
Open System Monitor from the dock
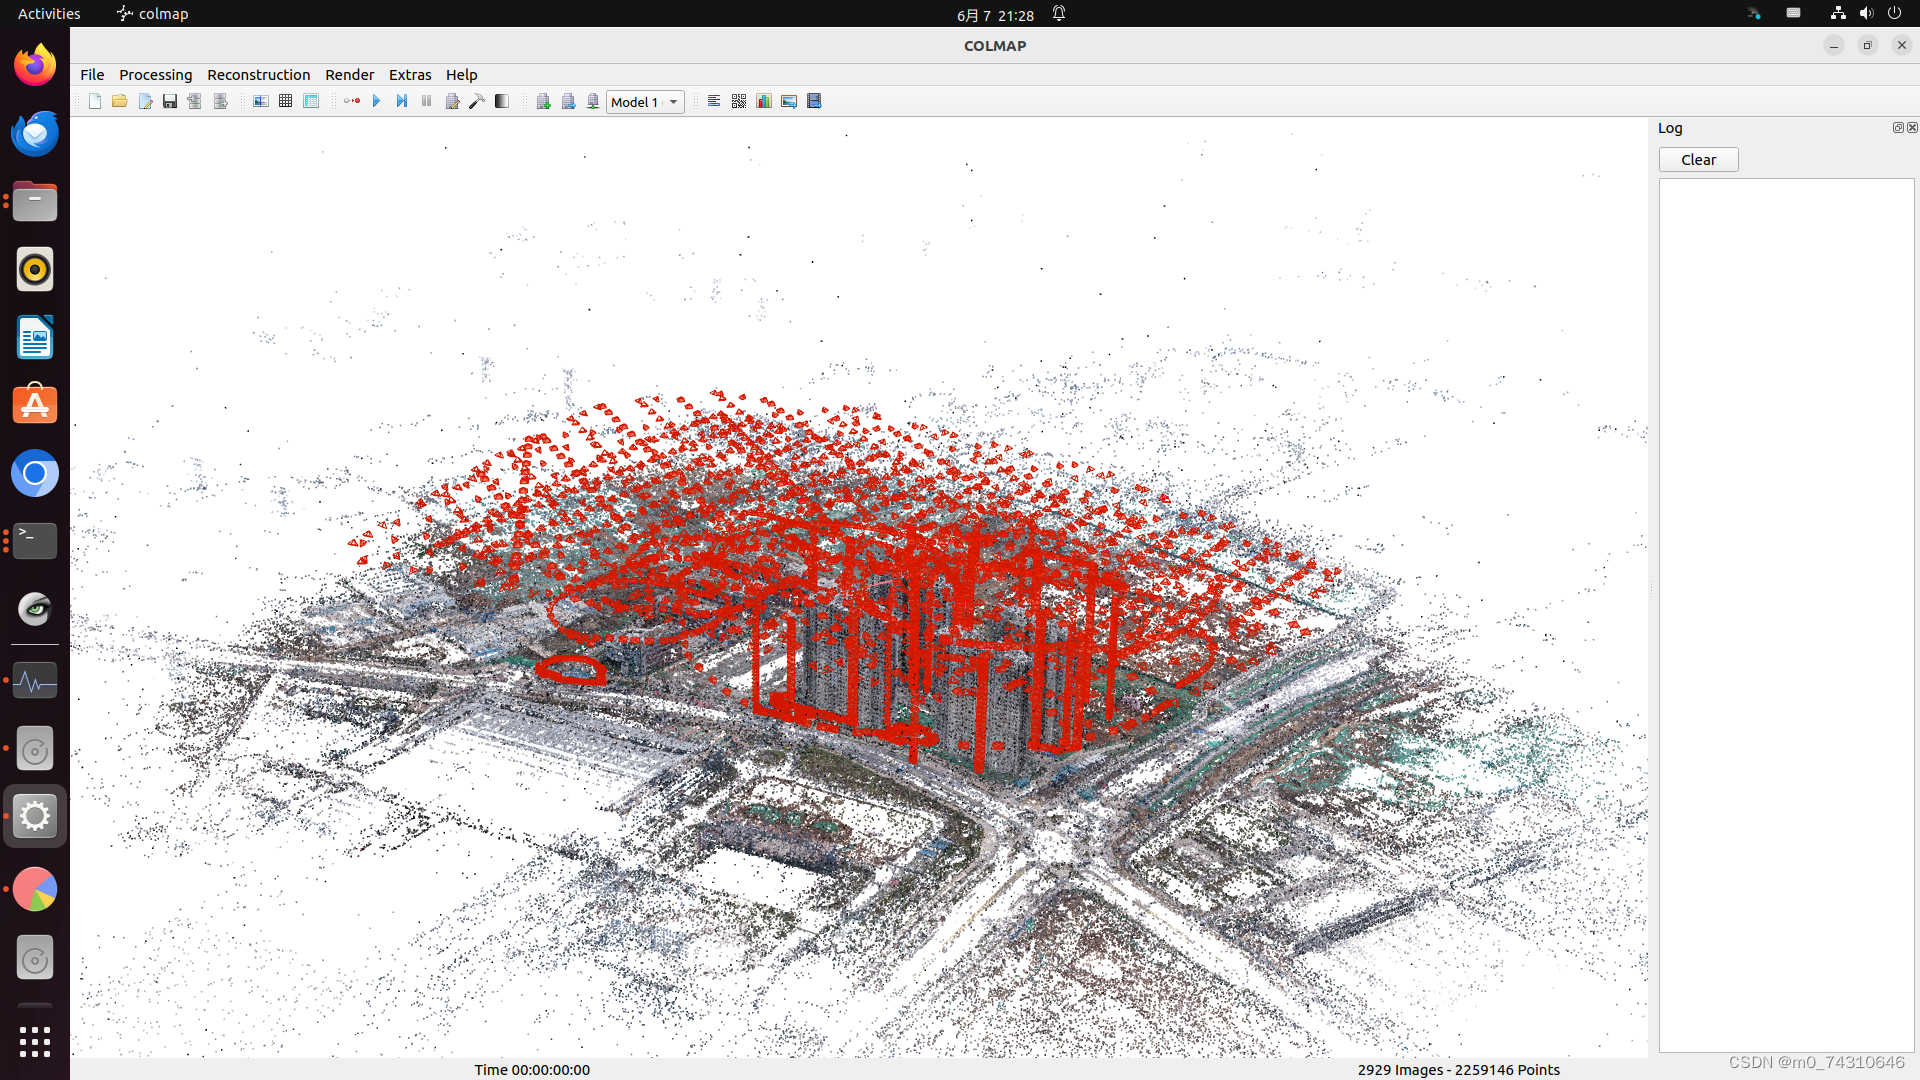[x=35, y=681]
